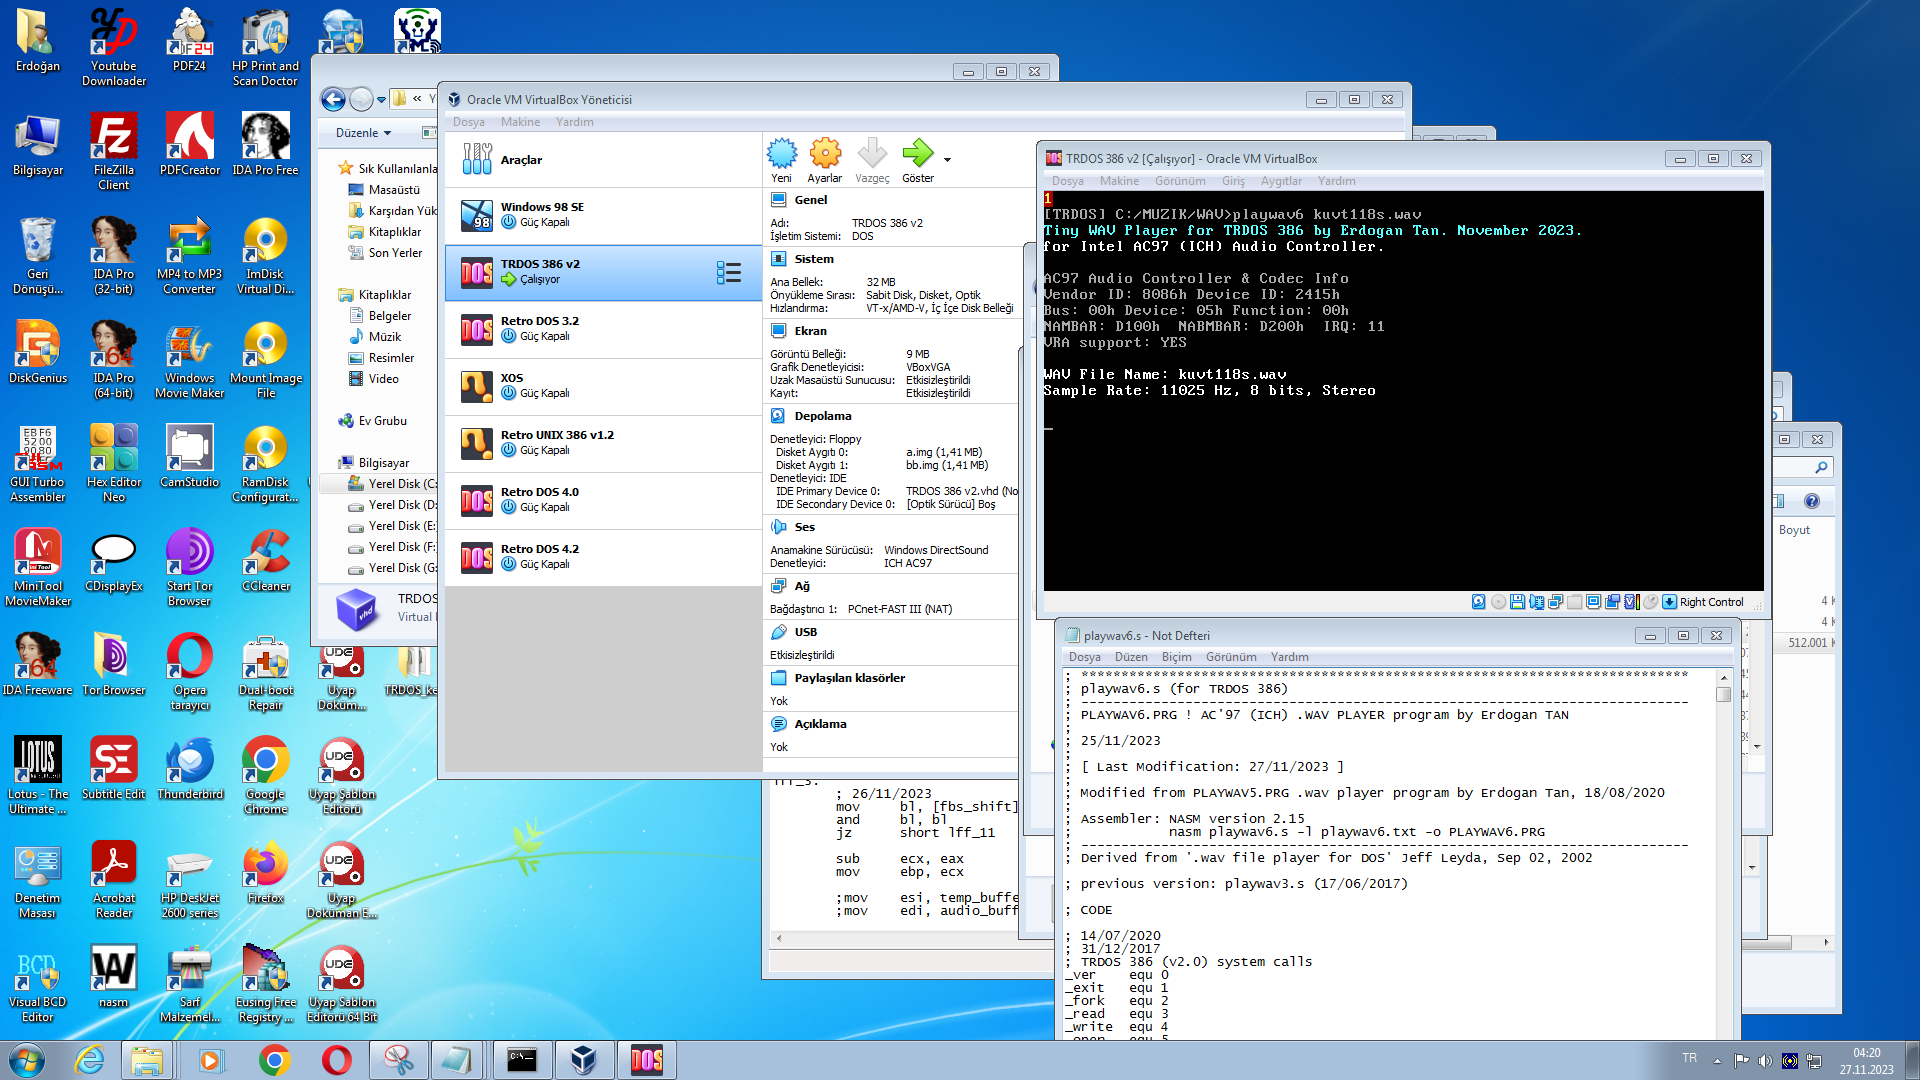
Task: Select the Araçlar tools entry in VirtualBox
Action: click(603, 160)
